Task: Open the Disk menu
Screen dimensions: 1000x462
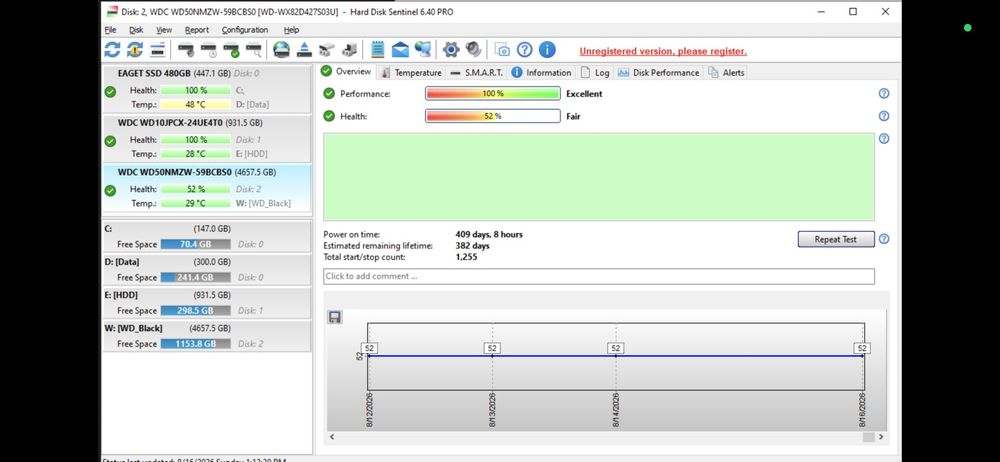Action: (x=136, y=30)
